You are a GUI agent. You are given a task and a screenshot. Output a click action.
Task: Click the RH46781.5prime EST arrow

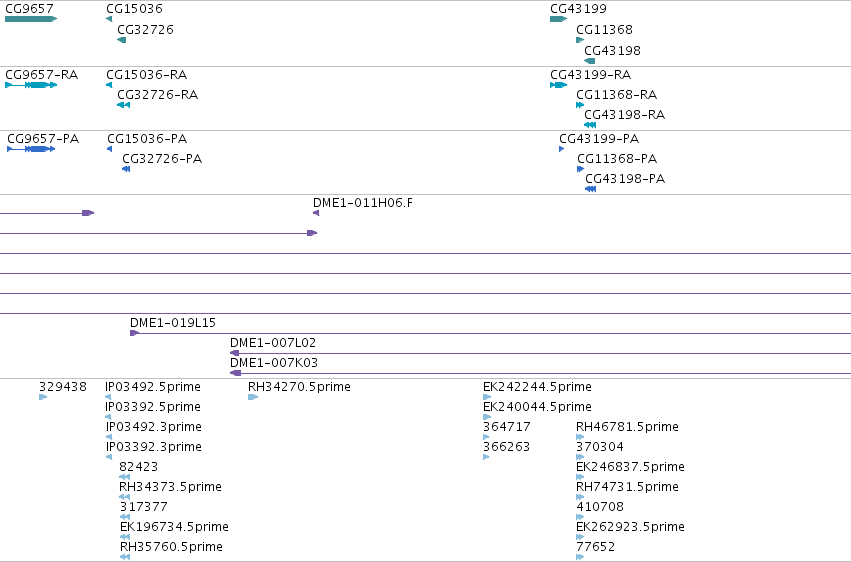pos(580,437)
